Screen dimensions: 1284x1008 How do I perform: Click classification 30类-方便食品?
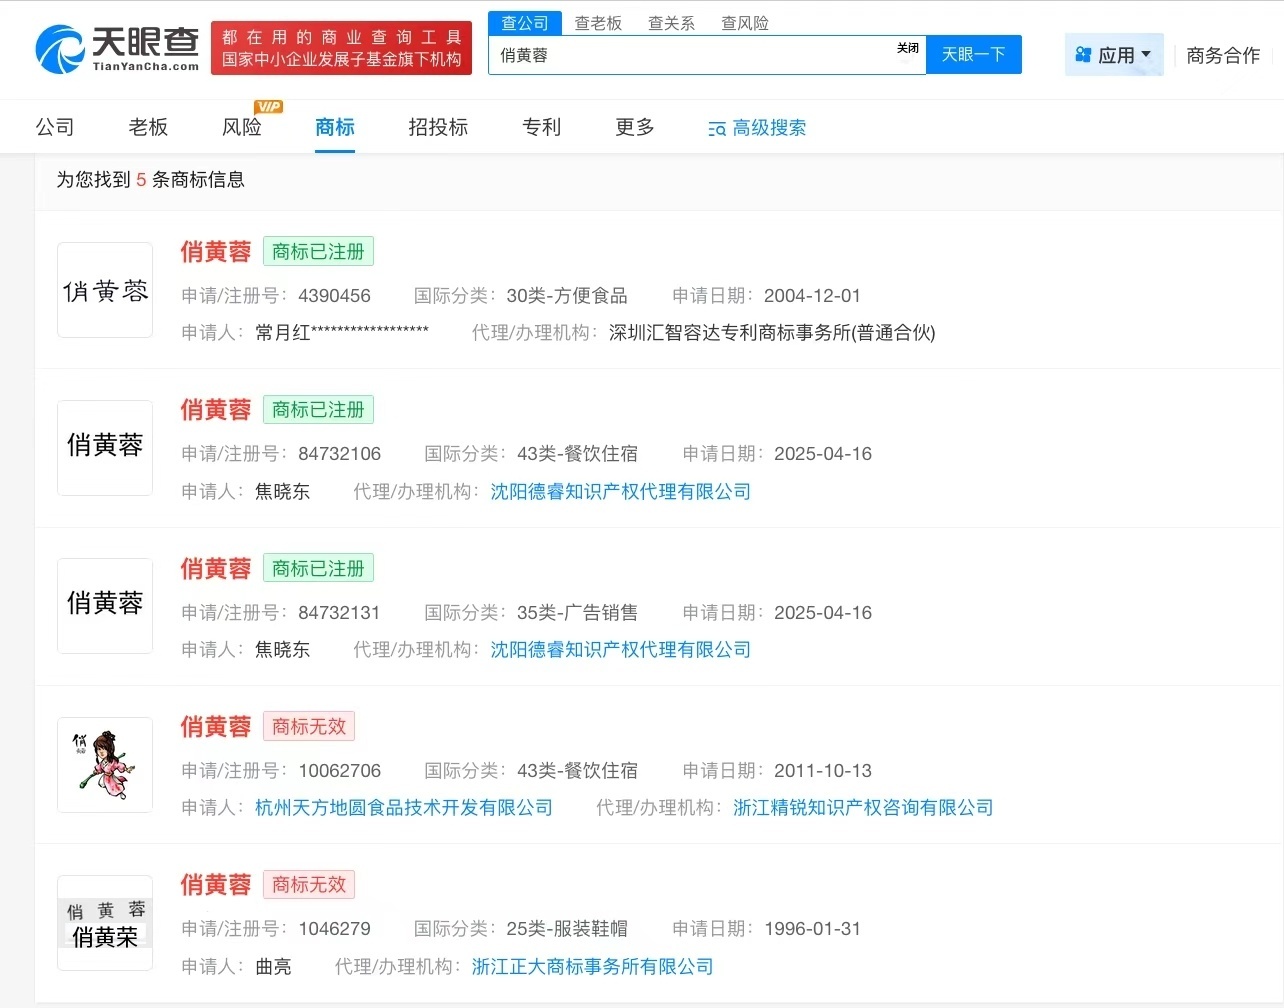(567, 295)
